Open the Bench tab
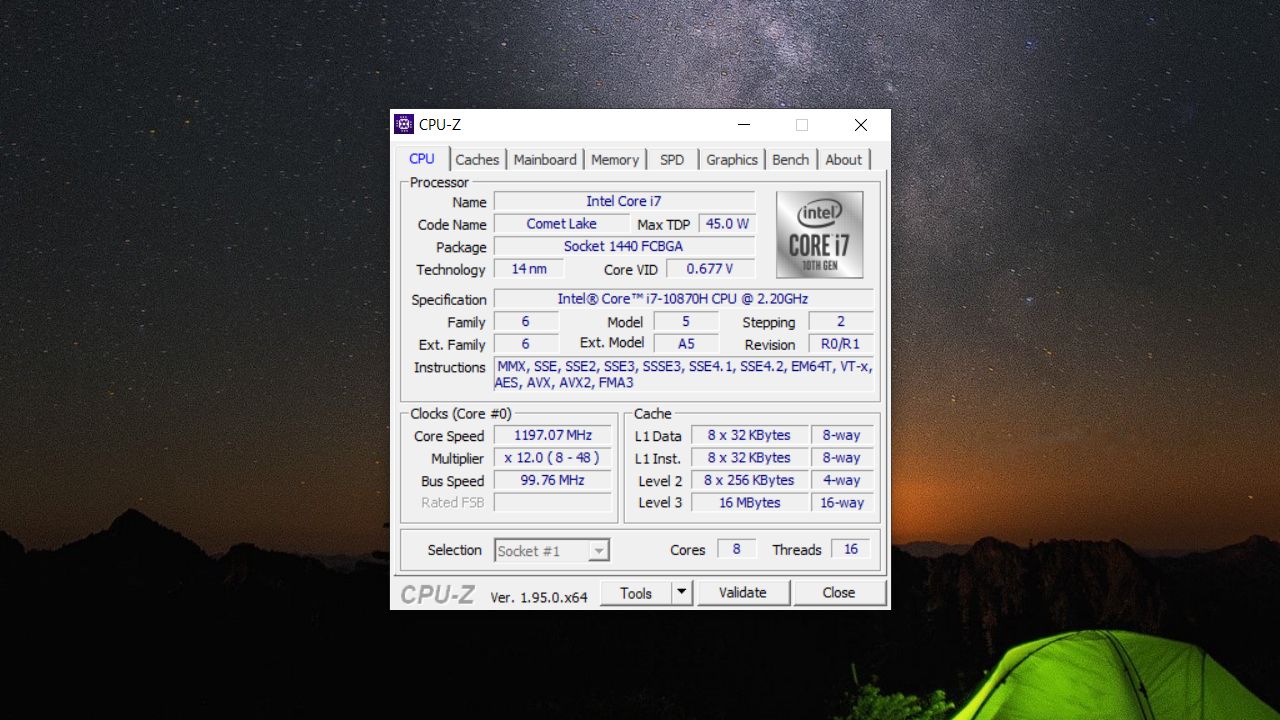 (x=790, y=159)
